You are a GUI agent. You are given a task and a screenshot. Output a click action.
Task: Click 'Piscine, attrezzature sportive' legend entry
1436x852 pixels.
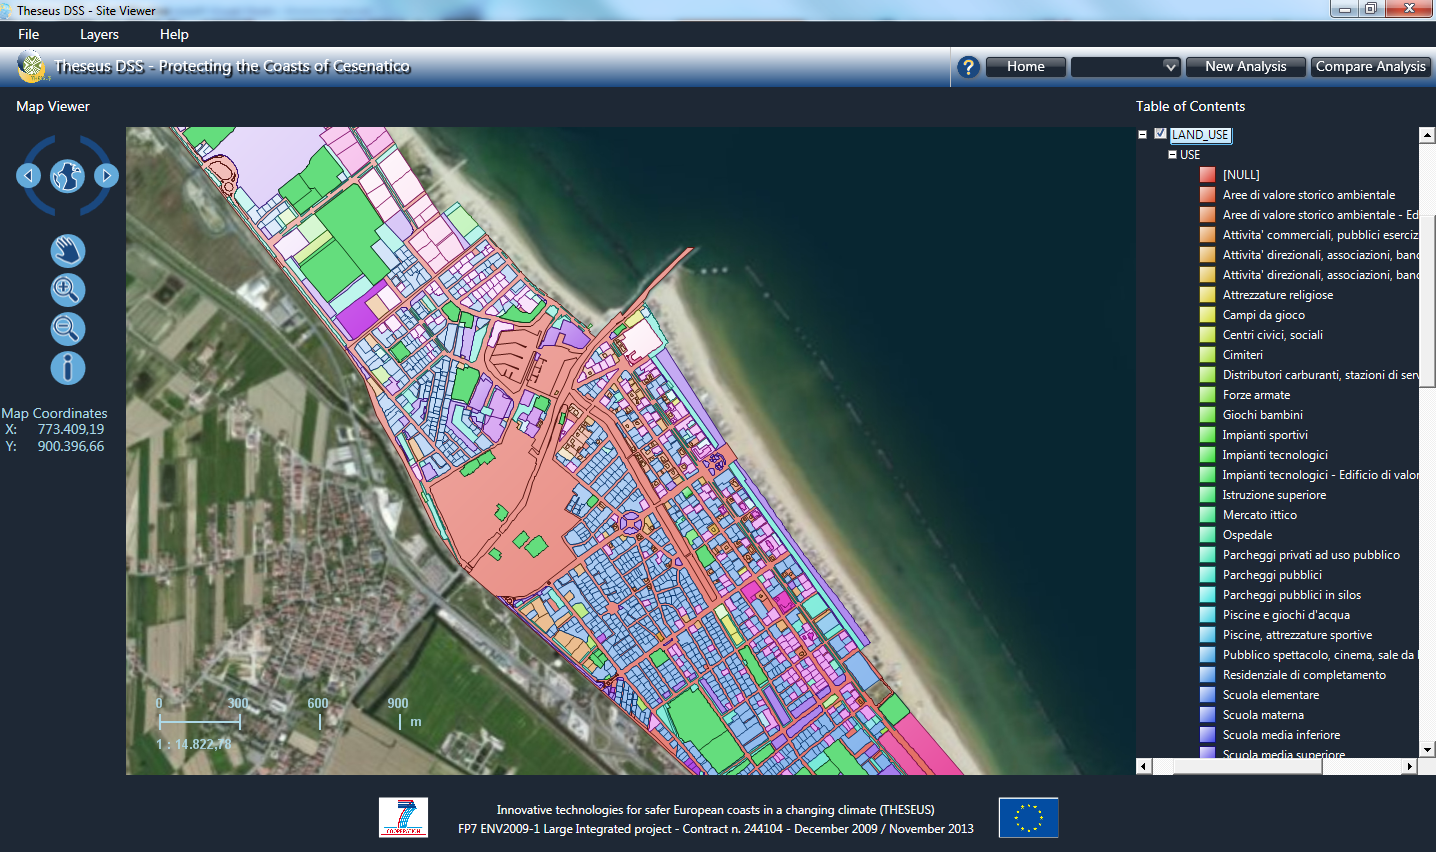(1297, 635)
